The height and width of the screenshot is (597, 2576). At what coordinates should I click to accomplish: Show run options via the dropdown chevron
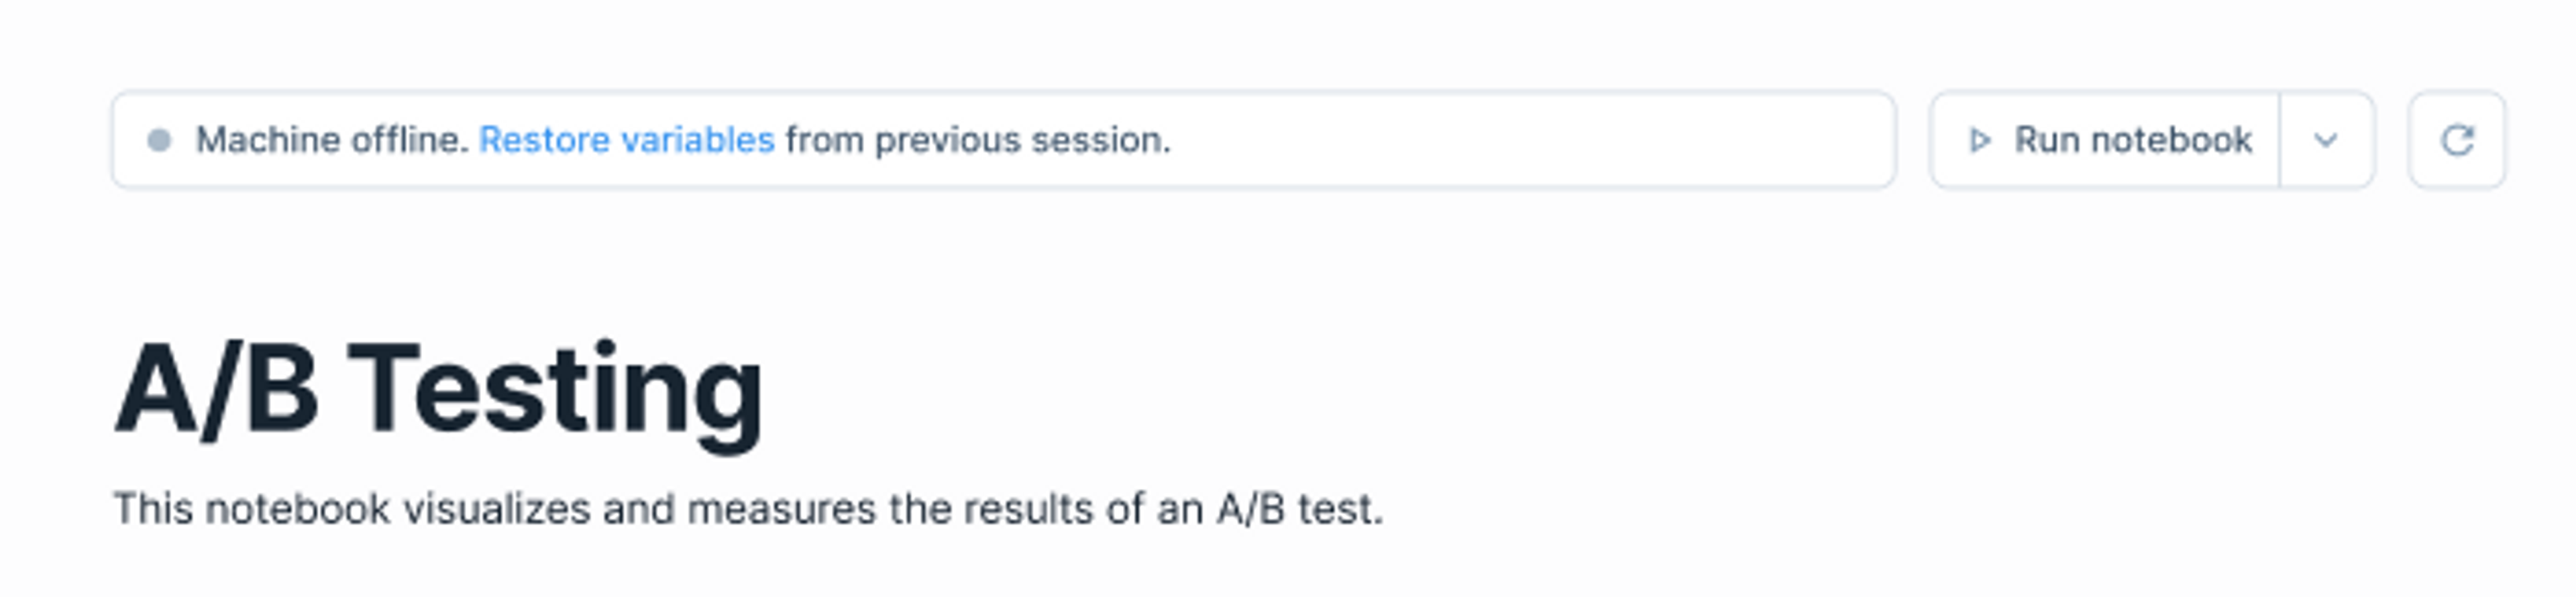2327,140
